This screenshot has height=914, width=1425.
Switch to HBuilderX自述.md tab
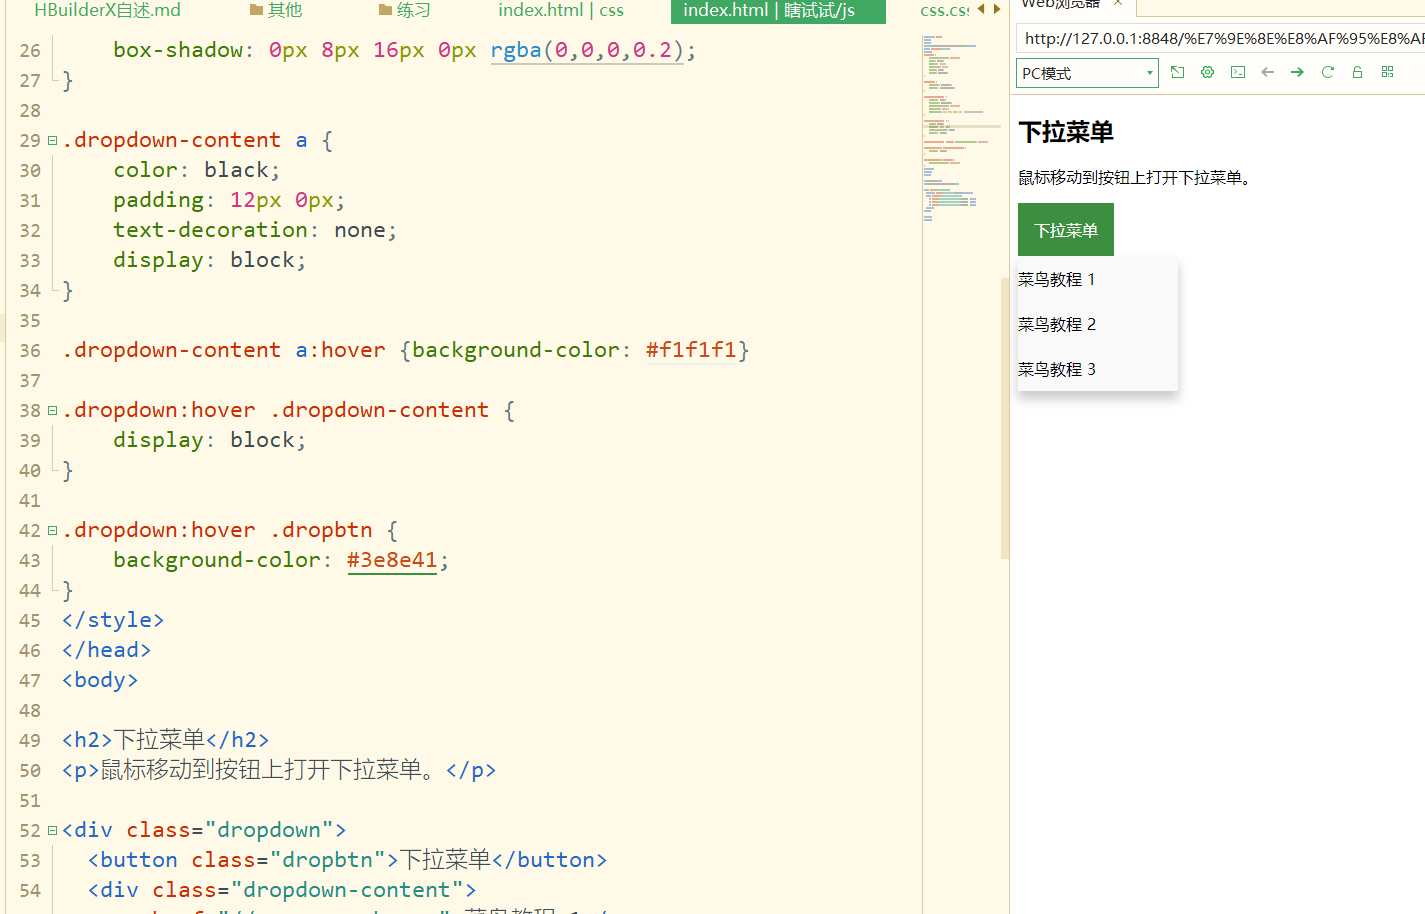coord(107,10)
